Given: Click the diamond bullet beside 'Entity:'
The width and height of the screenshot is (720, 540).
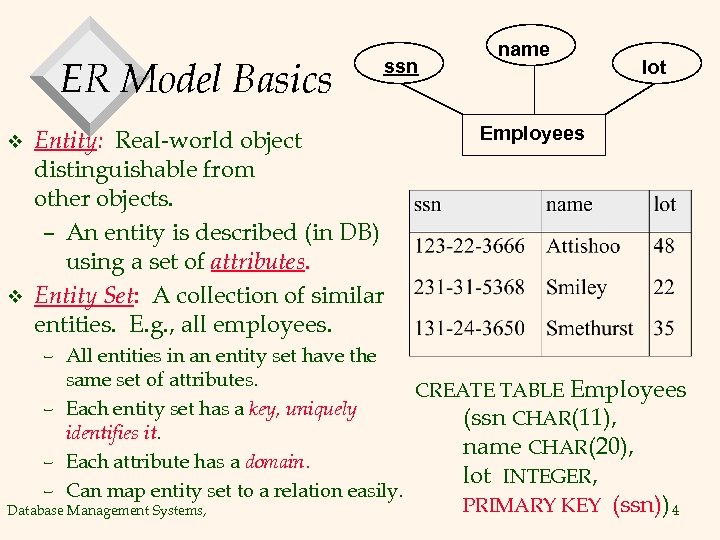Looking at the screenshot, I should [16, 141].
